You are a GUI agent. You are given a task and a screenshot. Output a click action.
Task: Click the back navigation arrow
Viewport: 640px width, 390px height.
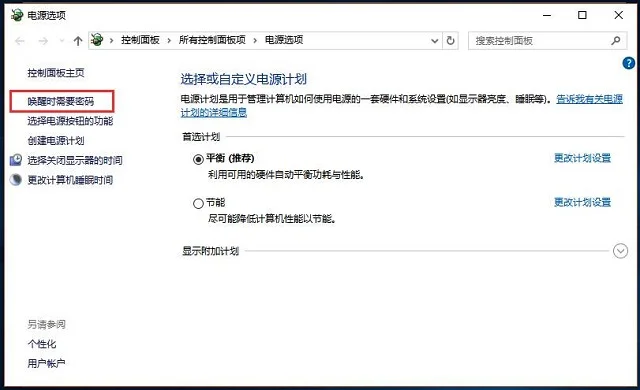[20, 40]
